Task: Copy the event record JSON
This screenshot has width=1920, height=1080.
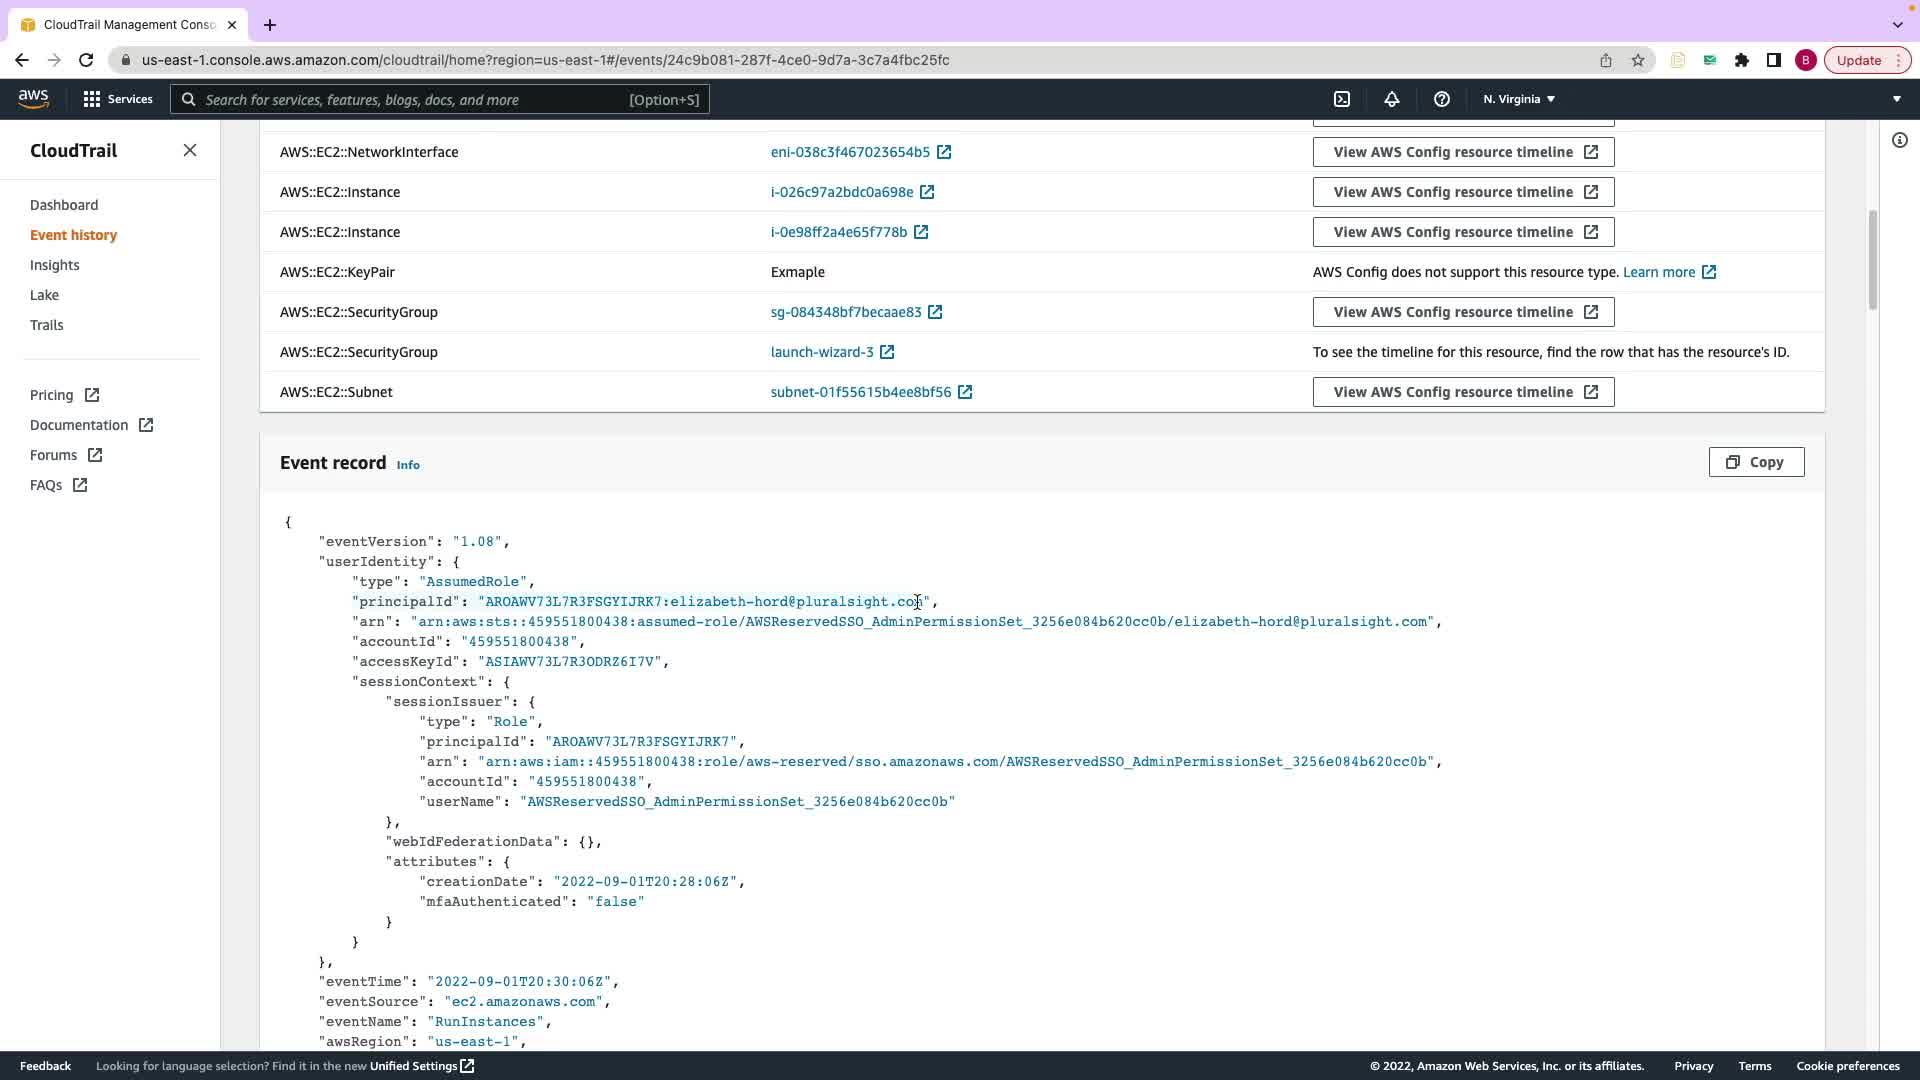Action: click(1756, 462)
